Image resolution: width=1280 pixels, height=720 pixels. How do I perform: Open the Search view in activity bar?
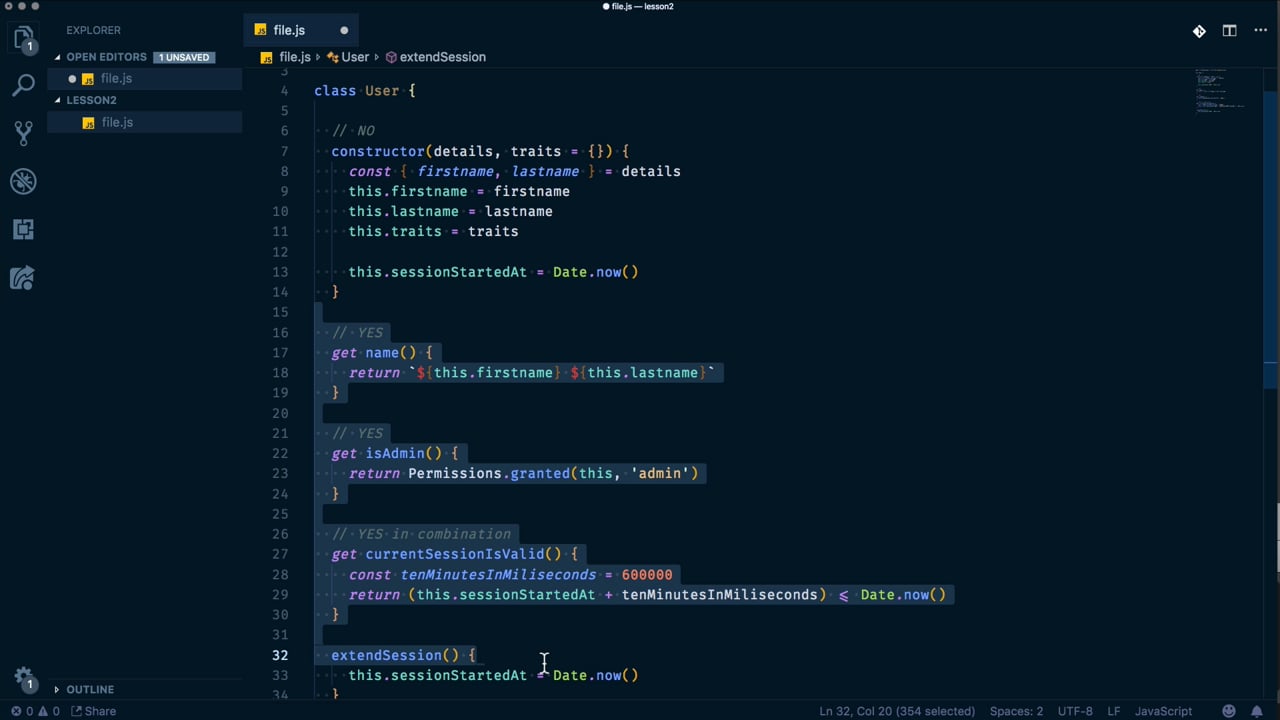coord(23,84)
